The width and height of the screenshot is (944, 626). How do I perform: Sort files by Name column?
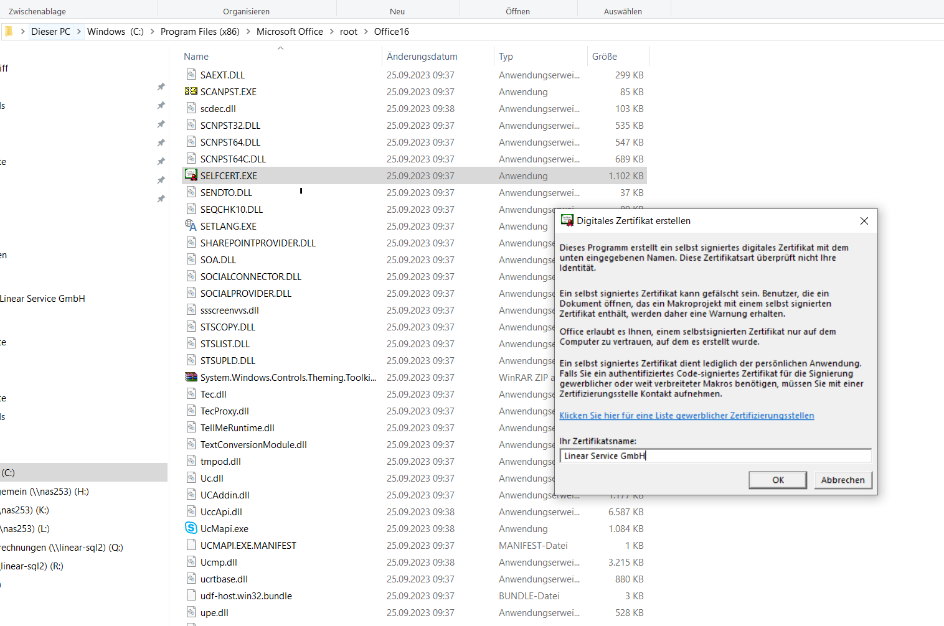(196, 57)
